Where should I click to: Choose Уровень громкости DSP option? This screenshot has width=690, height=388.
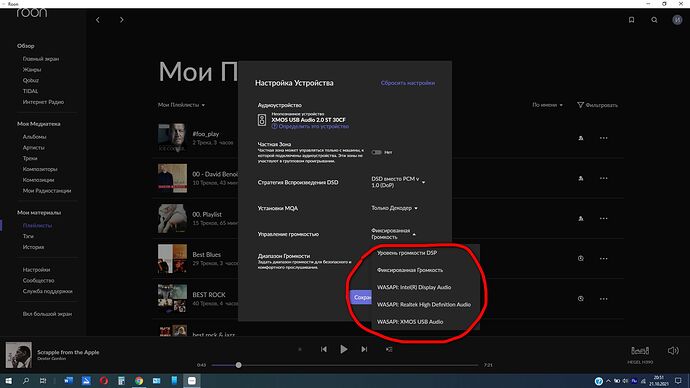tap(407, 253)
